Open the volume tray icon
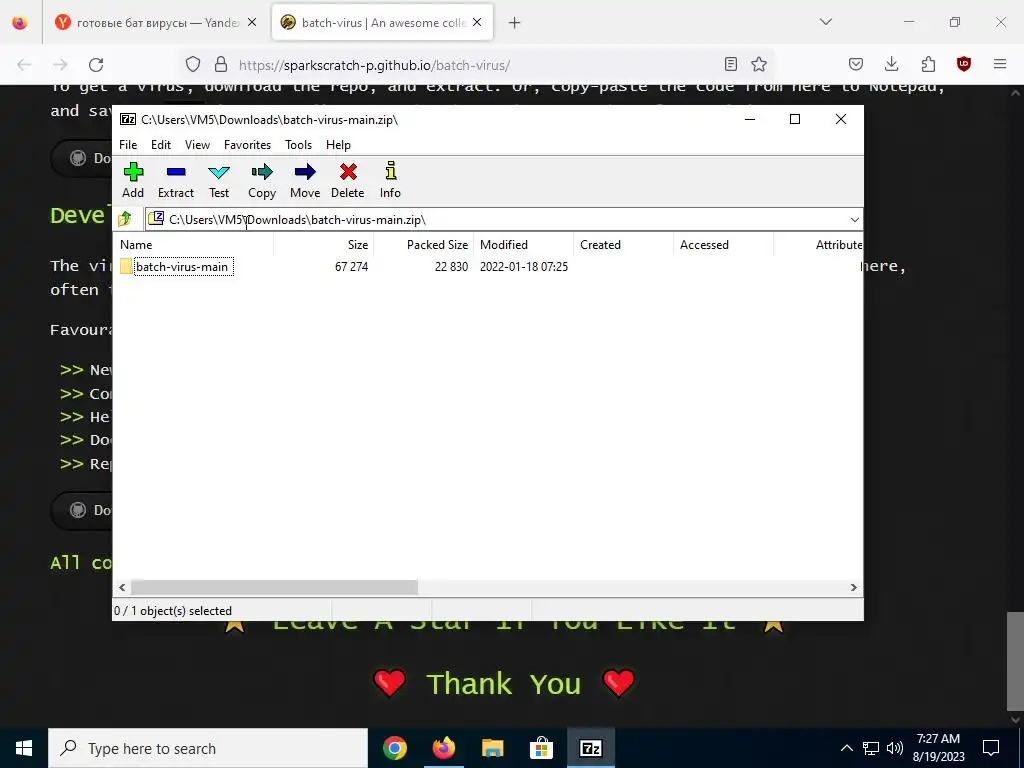Screen dimensions: 1024x768 point(895,748)
